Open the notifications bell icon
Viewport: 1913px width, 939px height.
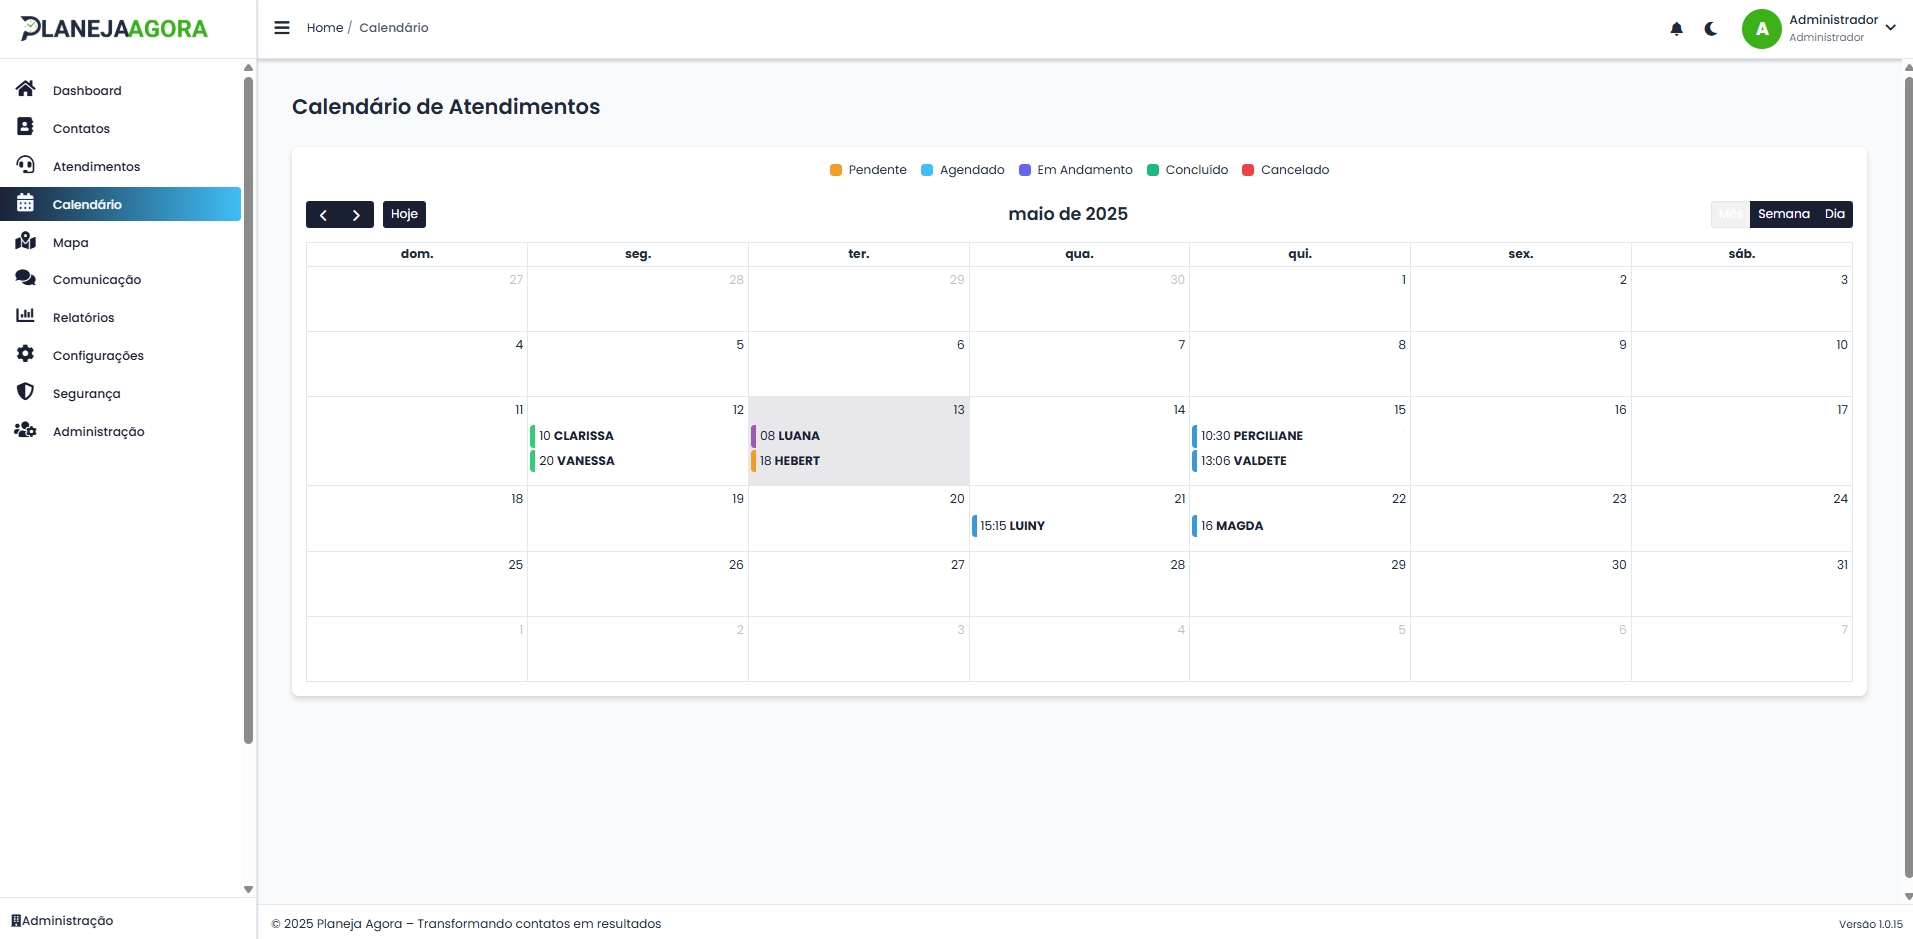point(1676,29)
